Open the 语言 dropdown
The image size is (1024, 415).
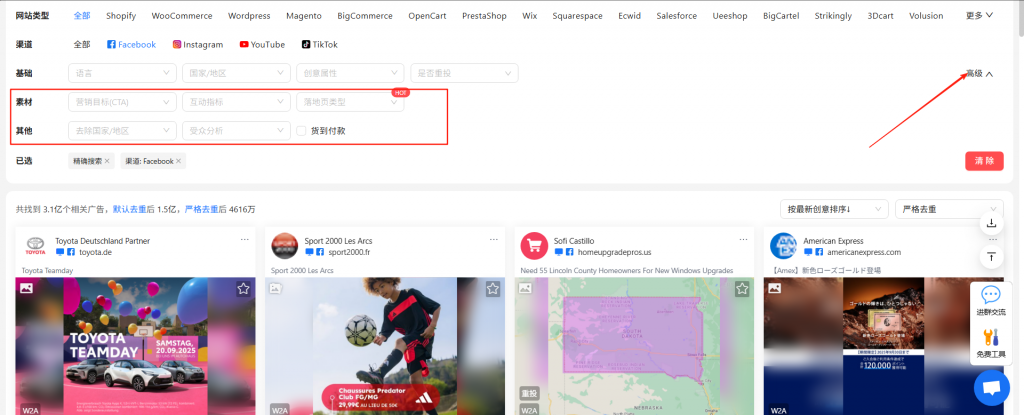coord(122,73)
